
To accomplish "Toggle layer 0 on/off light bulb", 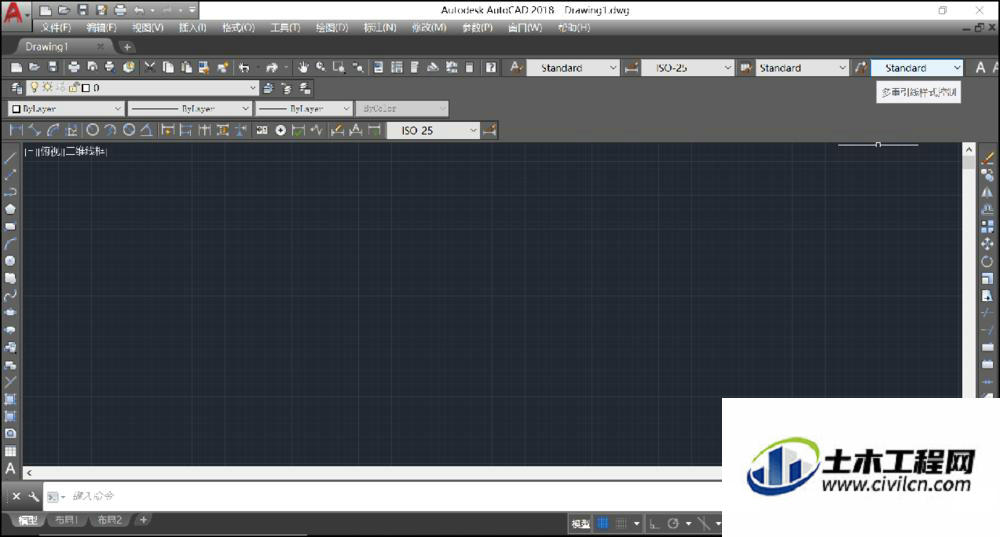I will coord(34,87).
